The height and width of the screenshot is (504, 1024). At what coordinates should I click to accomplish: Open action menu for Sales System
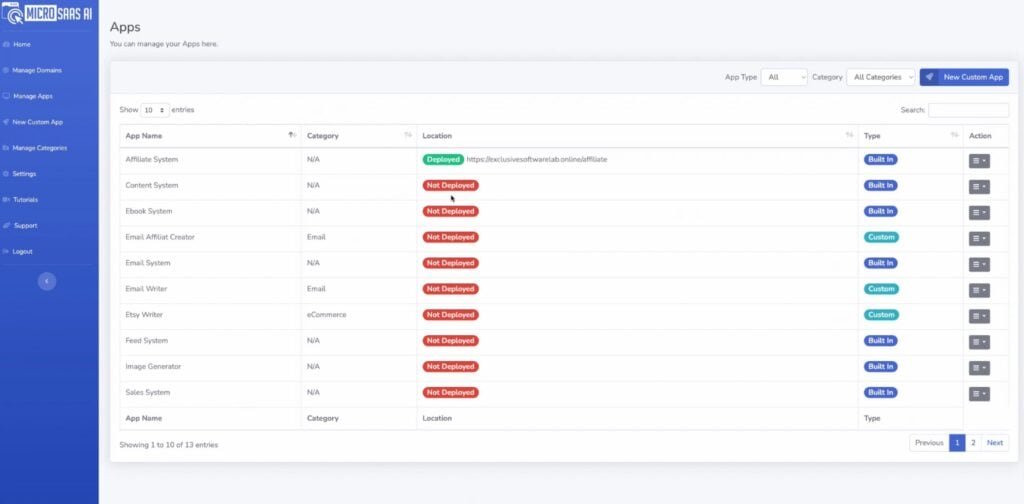[979, 394]
